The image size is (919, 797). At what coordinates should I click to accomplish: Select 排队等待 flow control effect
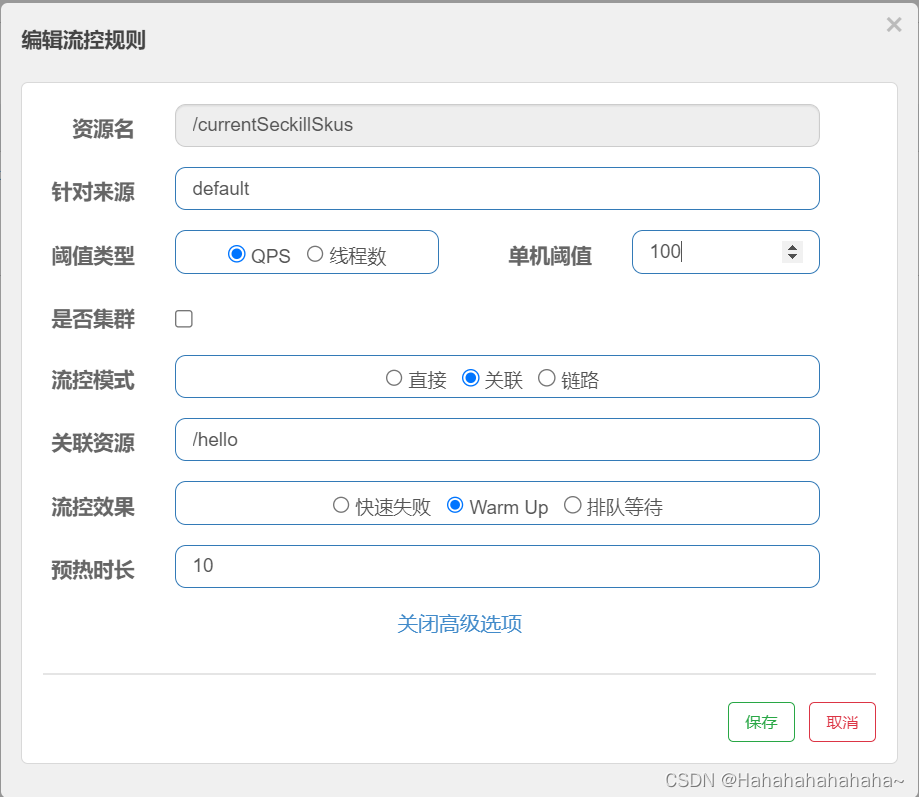[x=572, y=505]
